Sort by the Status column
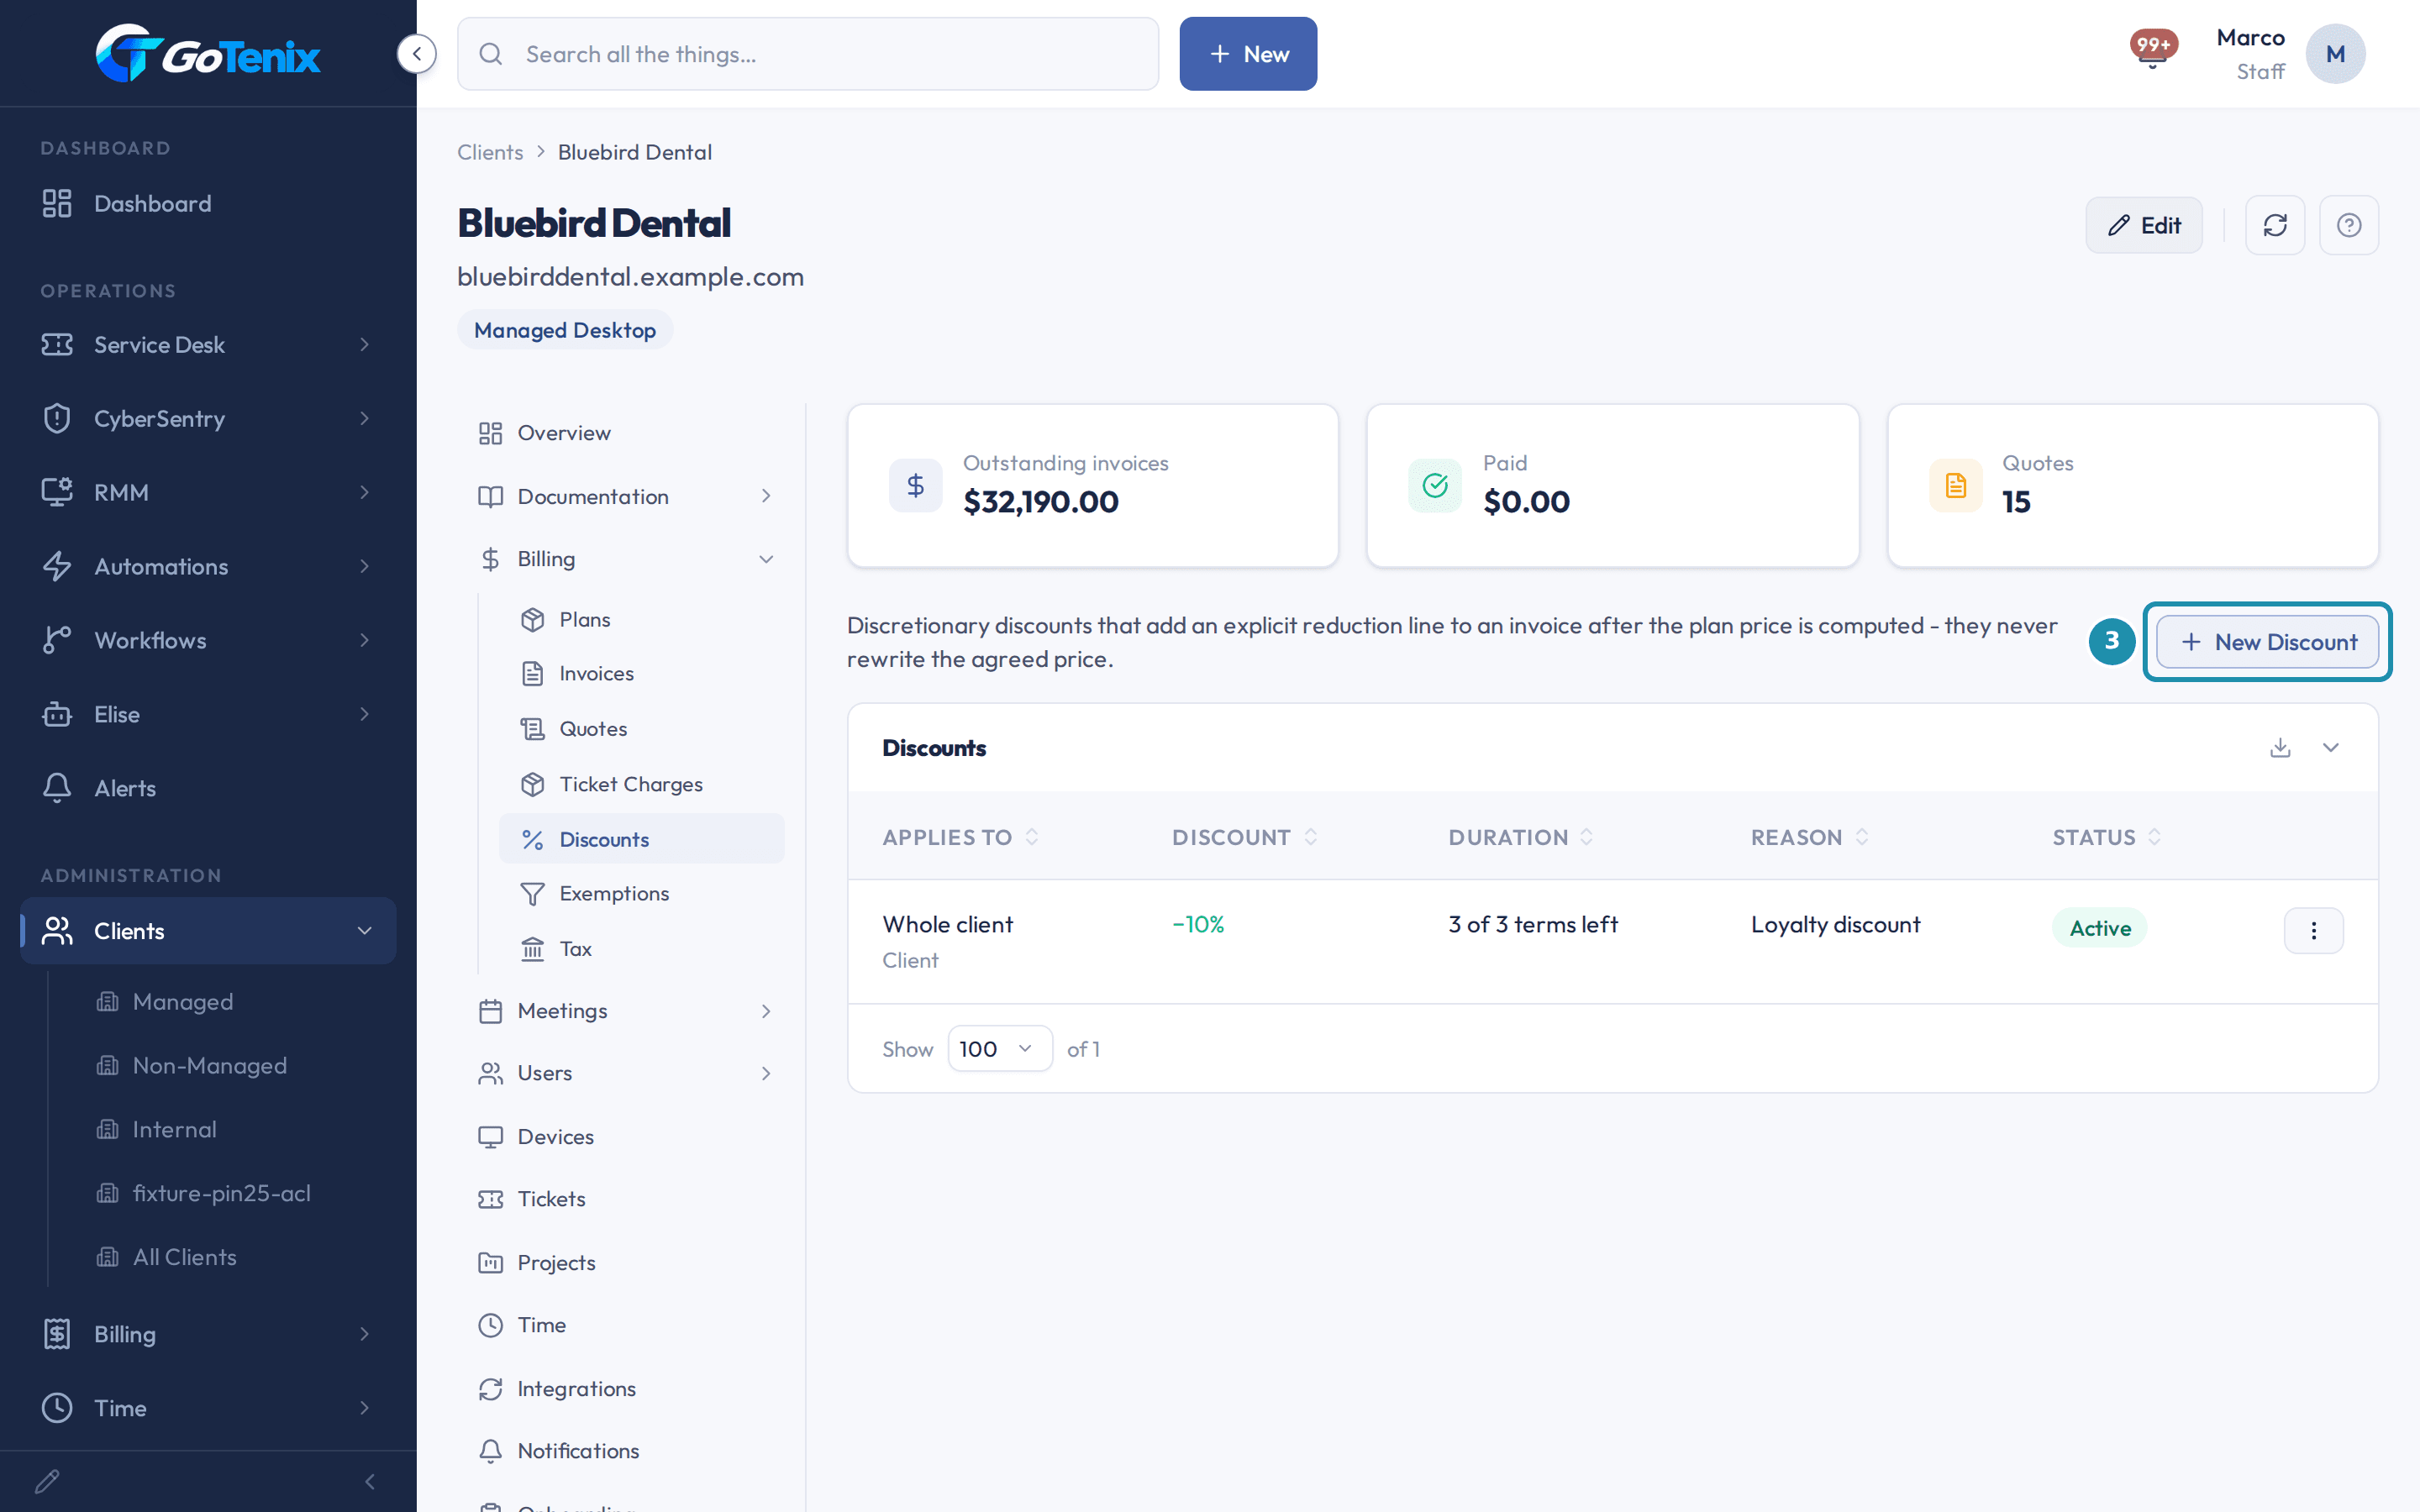Image resolution: width=2420 pixels, height=1512 pixels. (2106, 837)
